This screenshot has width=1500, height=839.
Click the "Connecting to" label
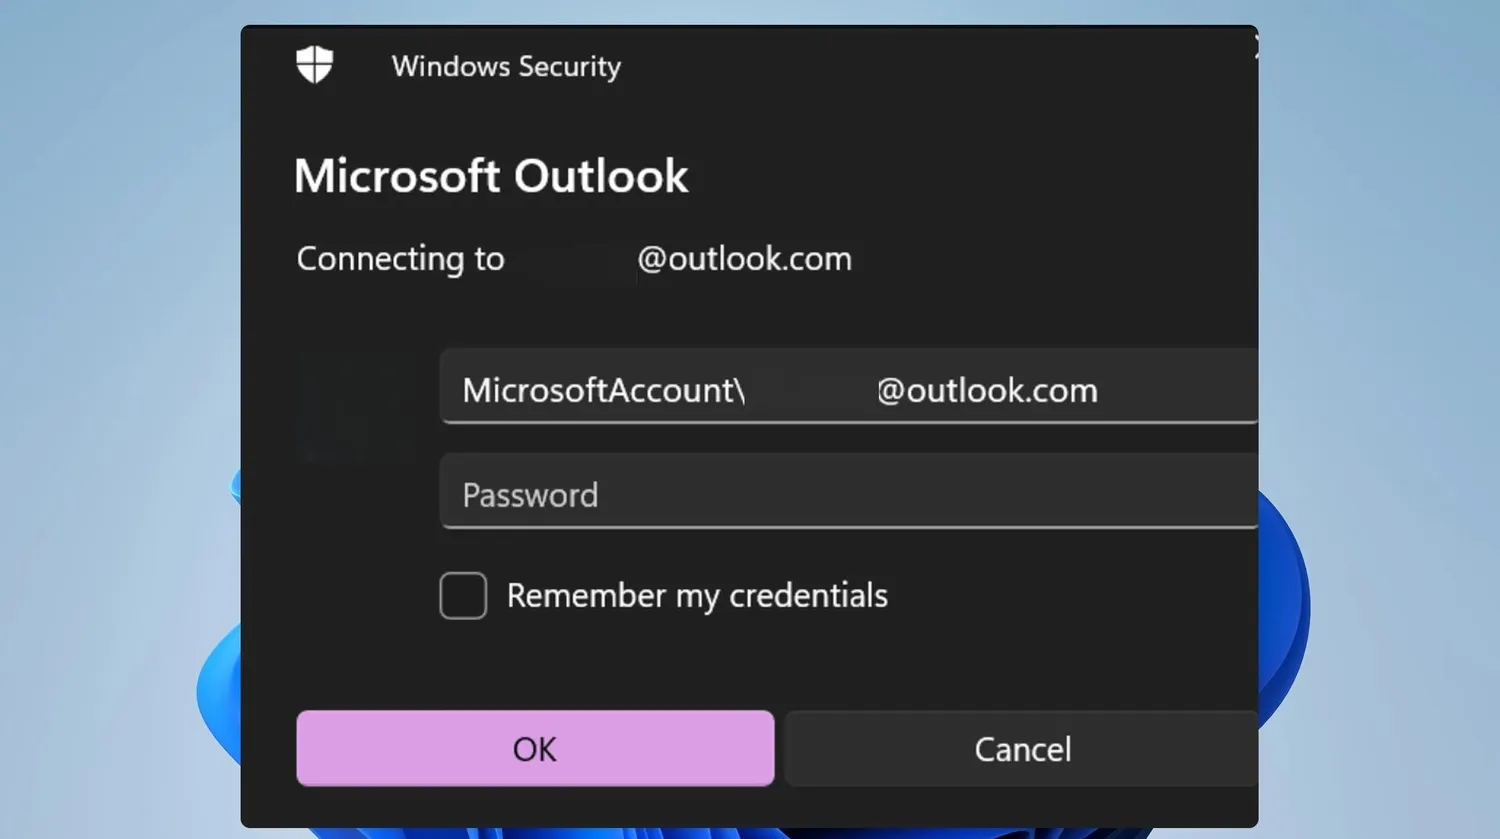[400, 259]
